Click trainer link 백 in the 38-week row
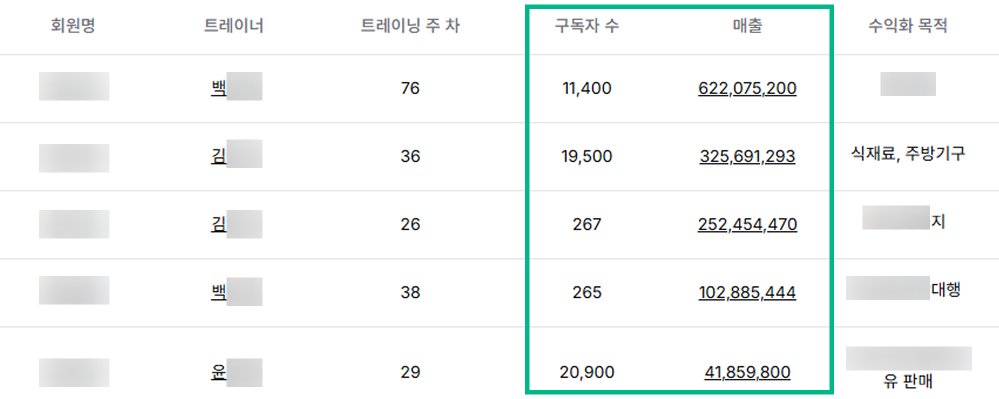Screen dimensions: 999x399 pos(219,293)
